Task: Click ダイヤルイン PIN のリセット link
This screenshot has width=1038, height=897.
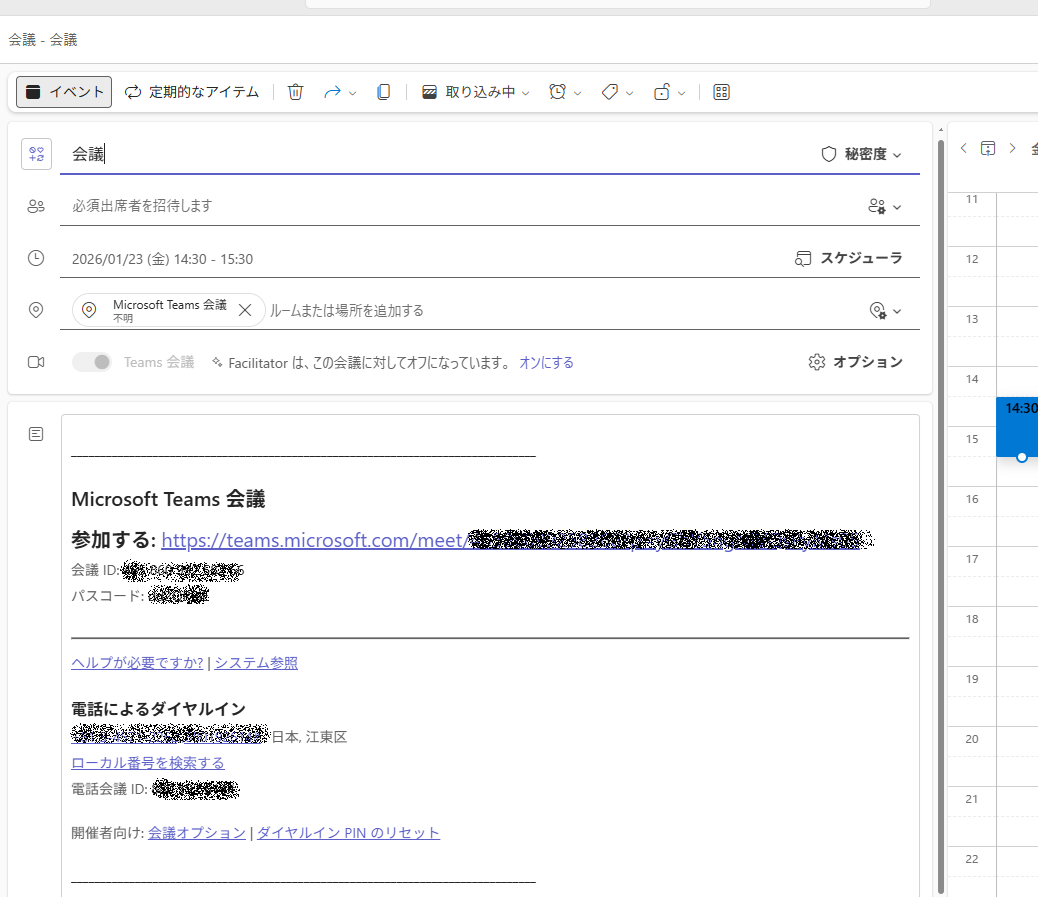Action: pos(348,833)
